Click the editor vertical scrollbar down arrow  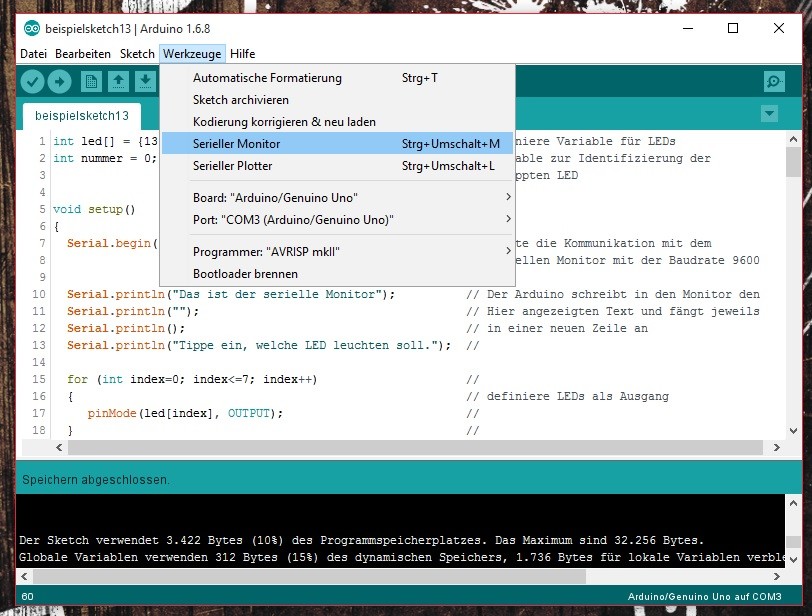tap(793, 430)
